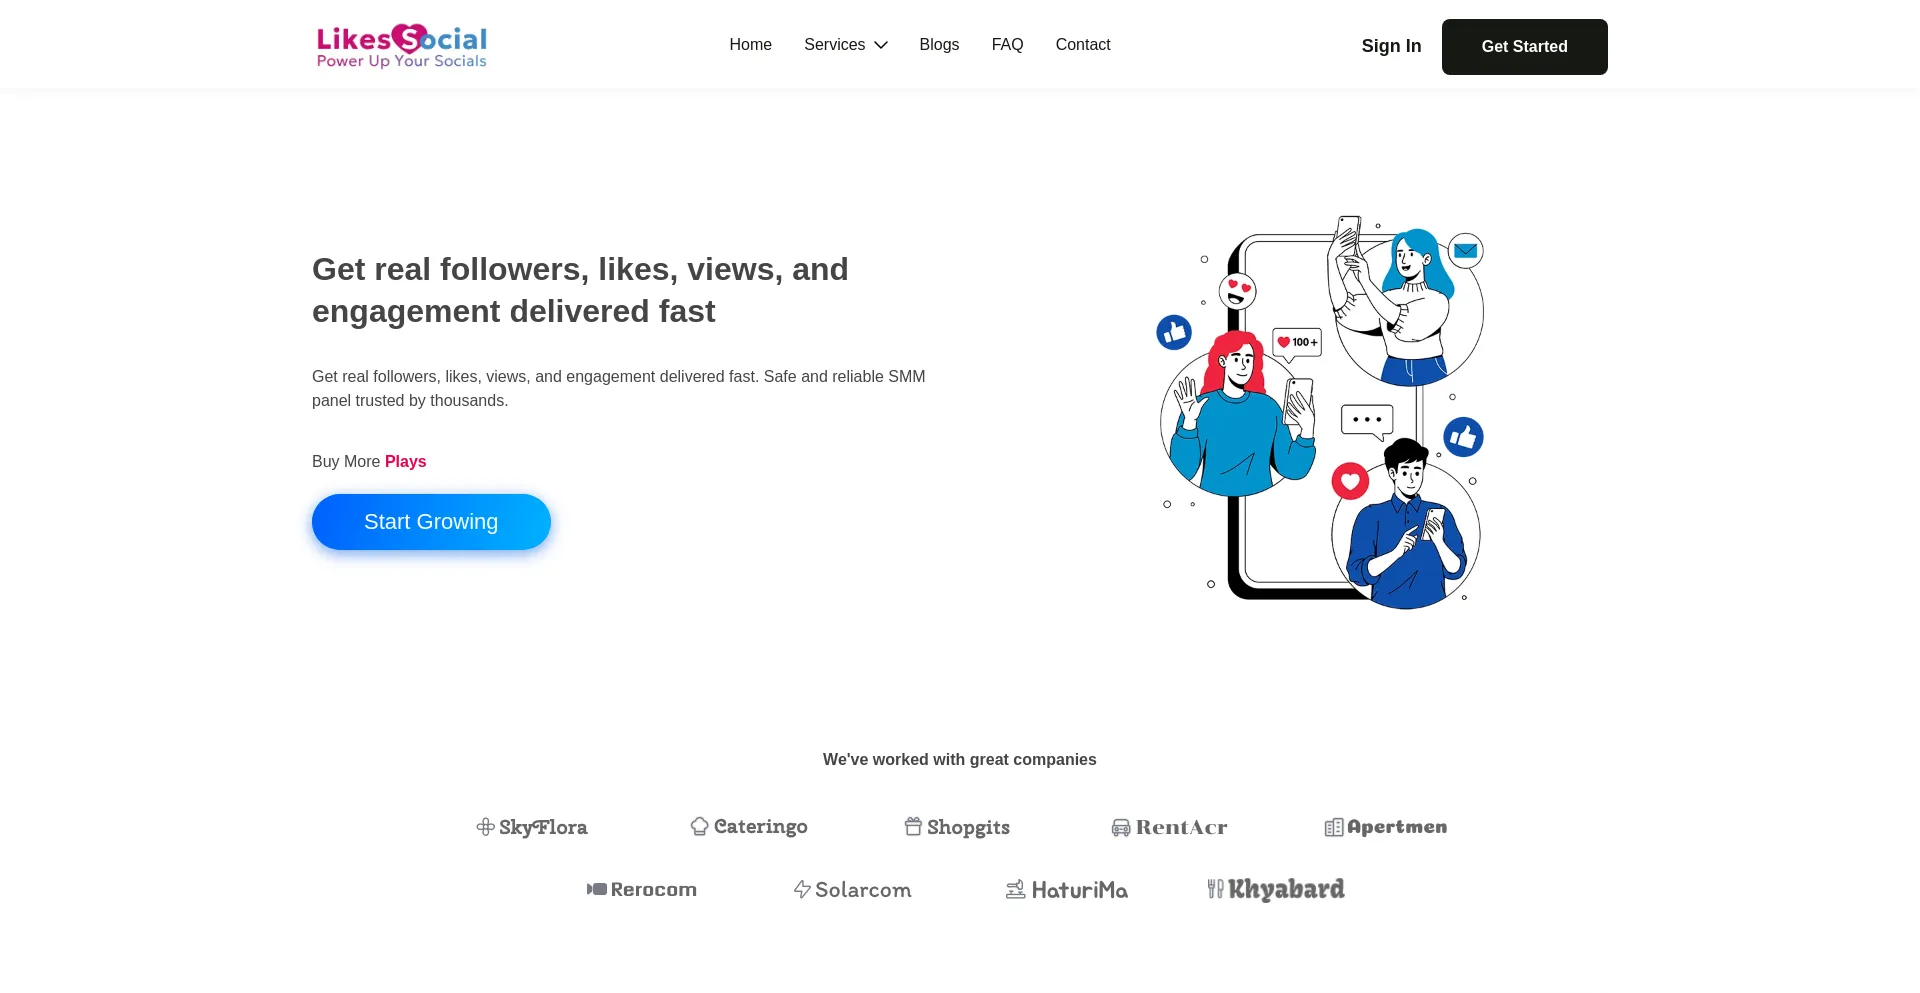The height and width of the screenshot is (993, 1920).
Task: Click the Apertmen building logo
Action: pyautogui.click(x=1386, y=827)
